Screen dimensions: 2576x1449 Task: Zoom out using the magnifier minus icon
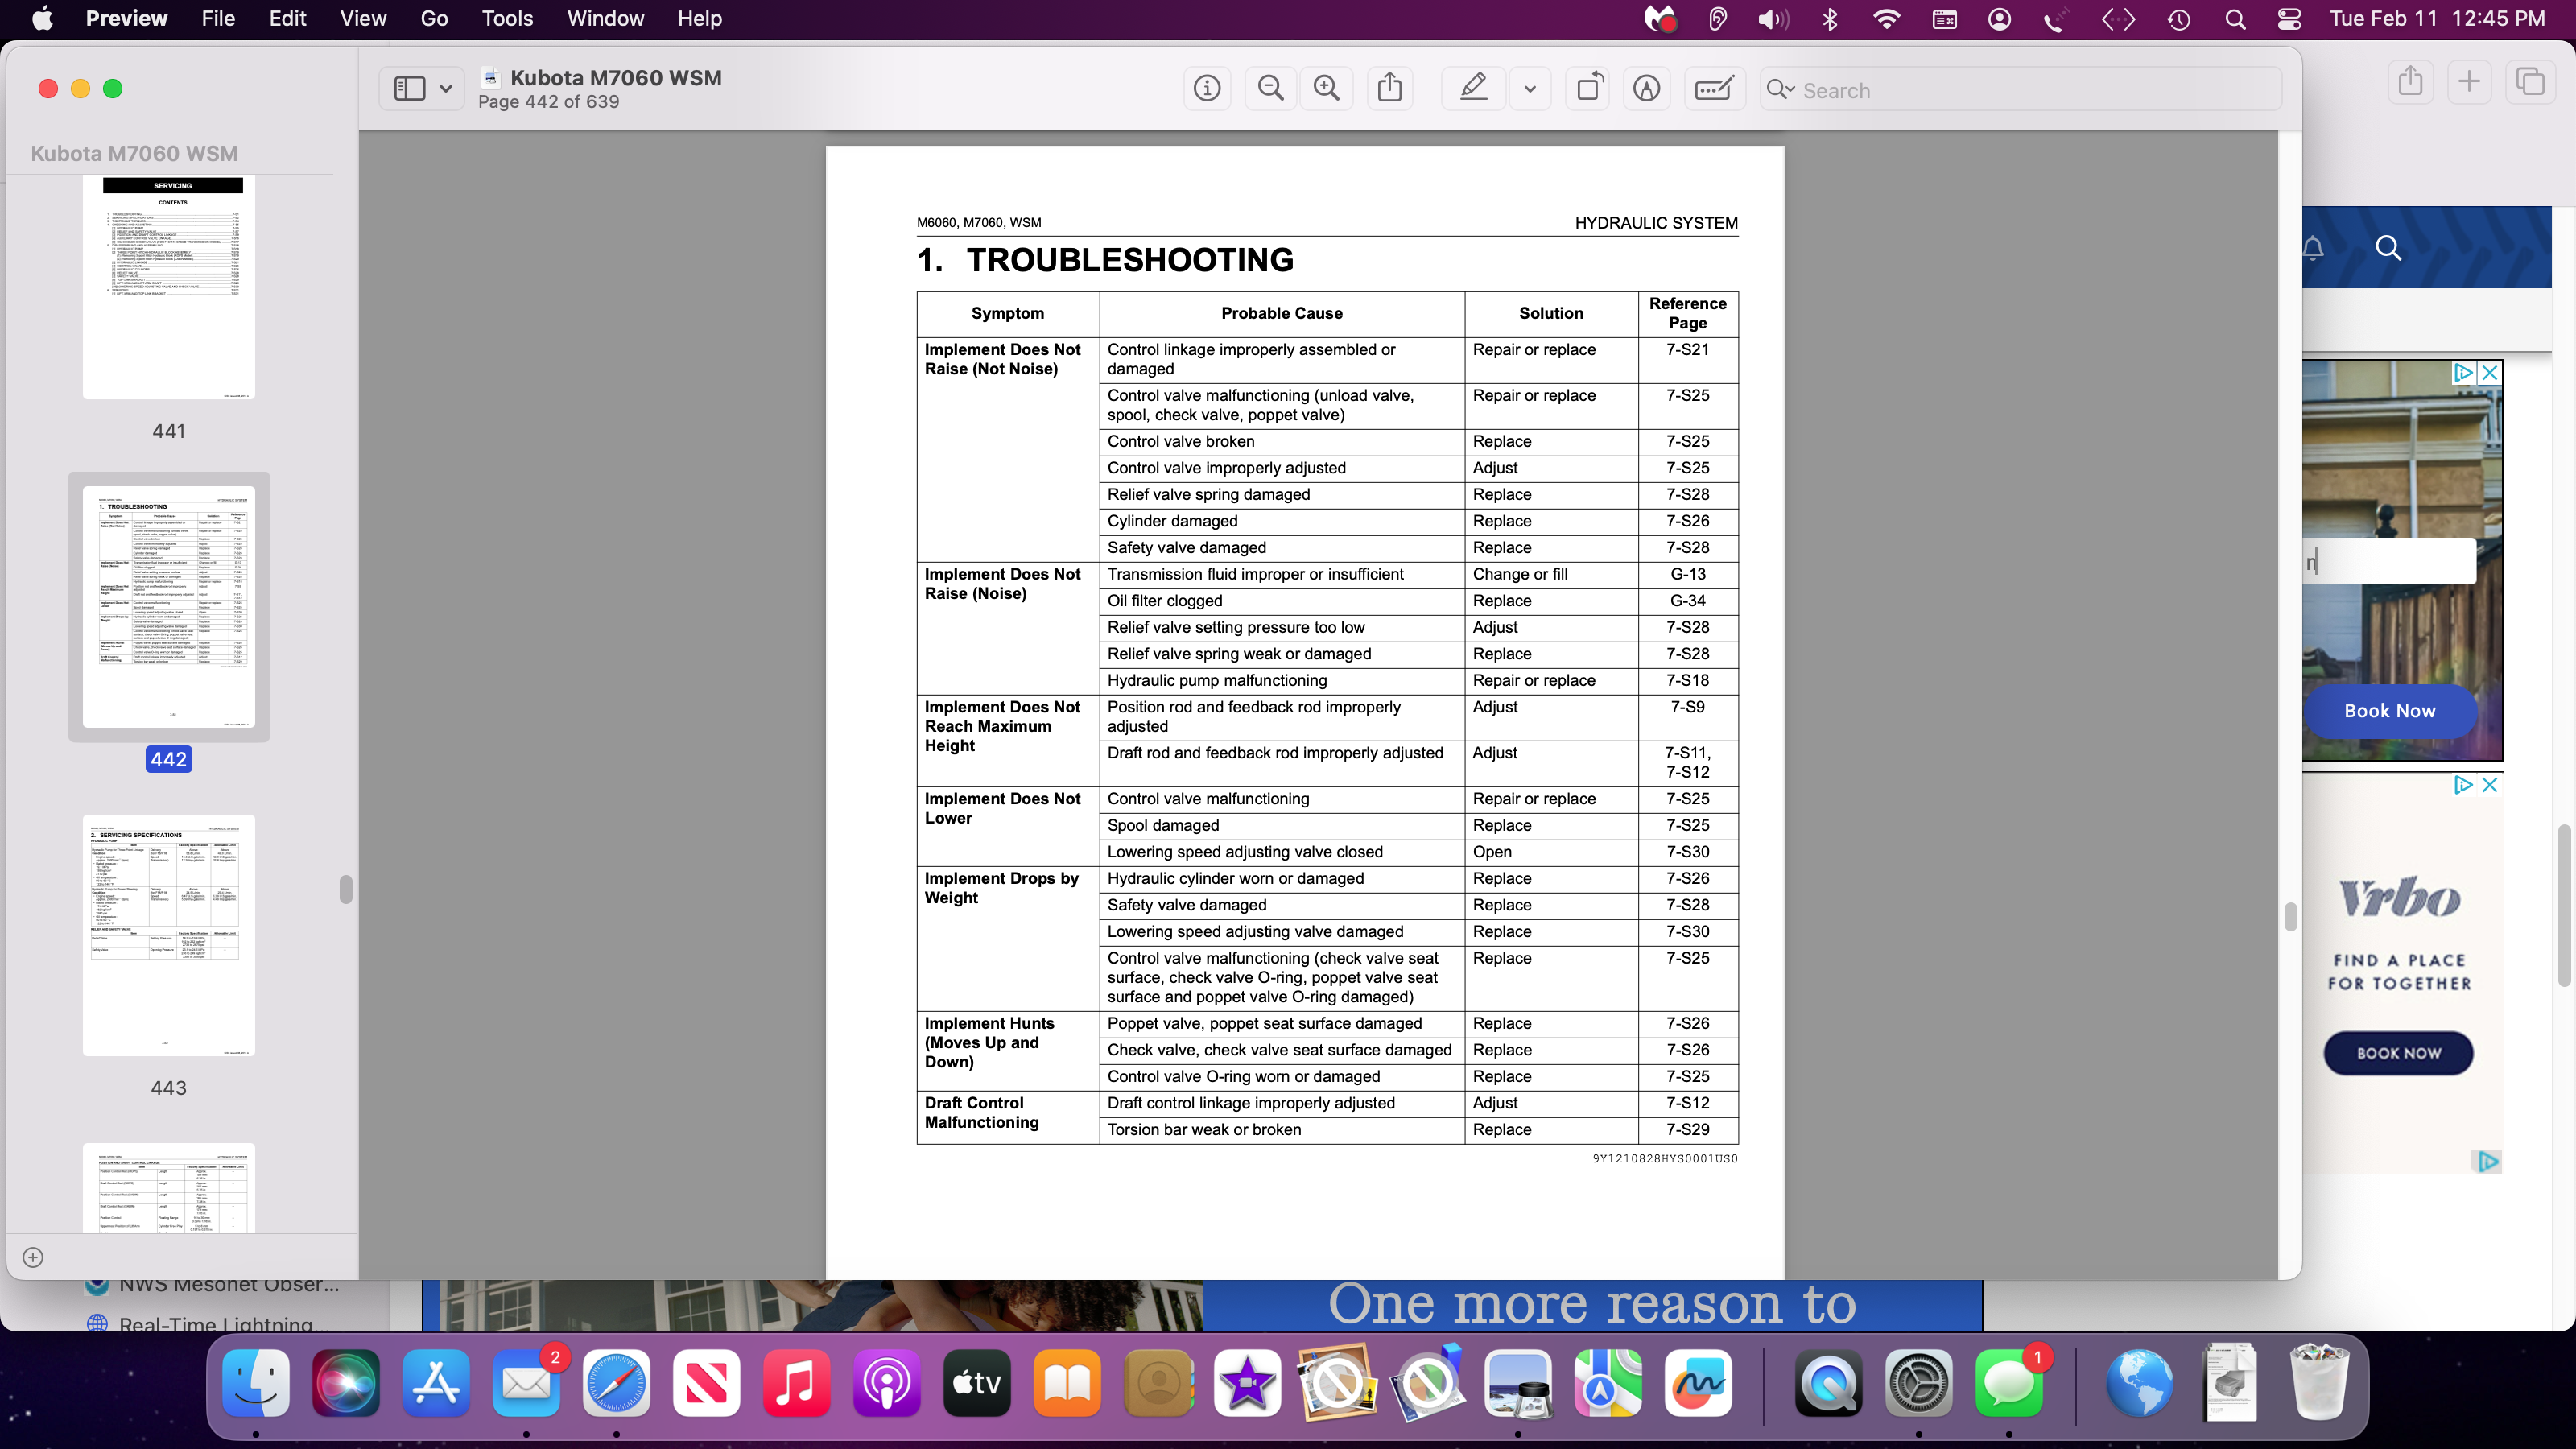(x=1270, y=89)
